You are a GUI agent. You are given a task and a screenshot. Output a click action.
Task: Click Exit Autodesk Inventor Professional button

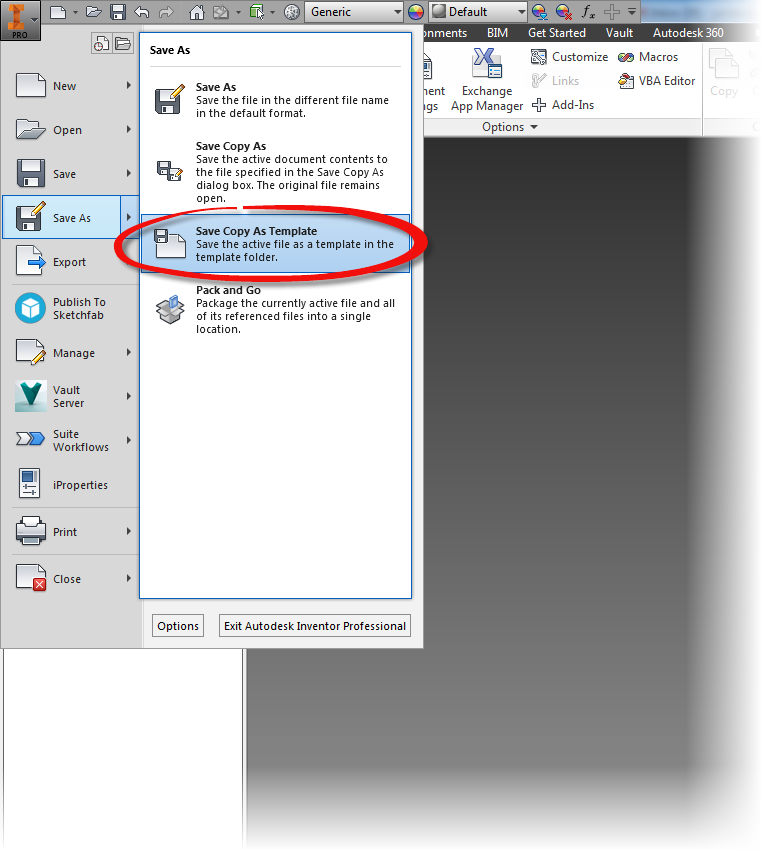pyautogui.click(x=315, y=626)
